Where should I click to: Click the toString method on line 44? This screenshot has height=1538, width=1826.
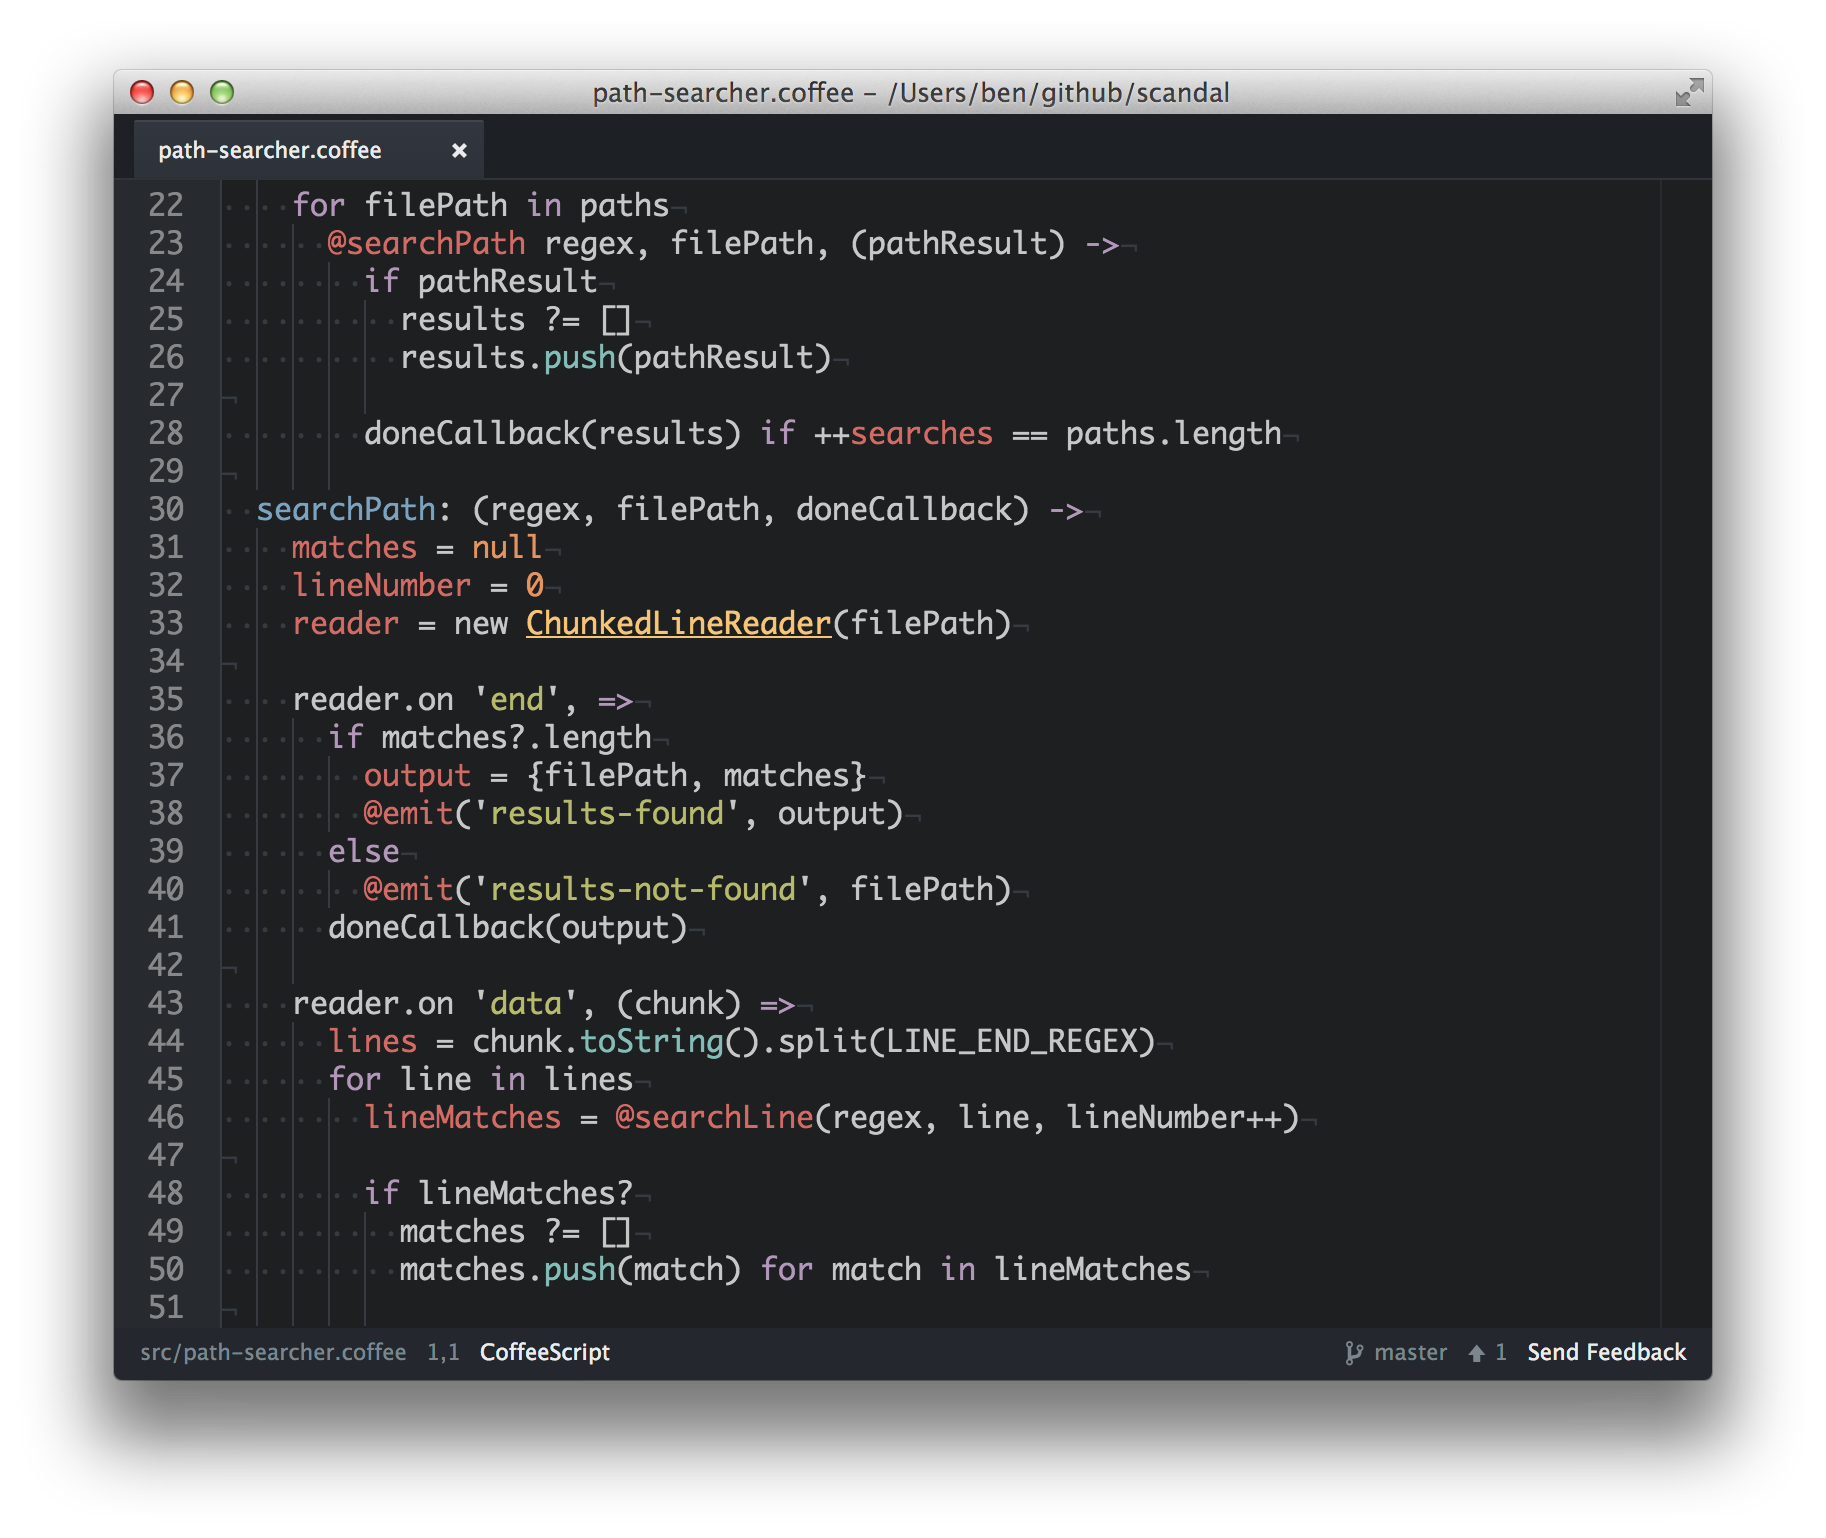[x=652, y=1041]
